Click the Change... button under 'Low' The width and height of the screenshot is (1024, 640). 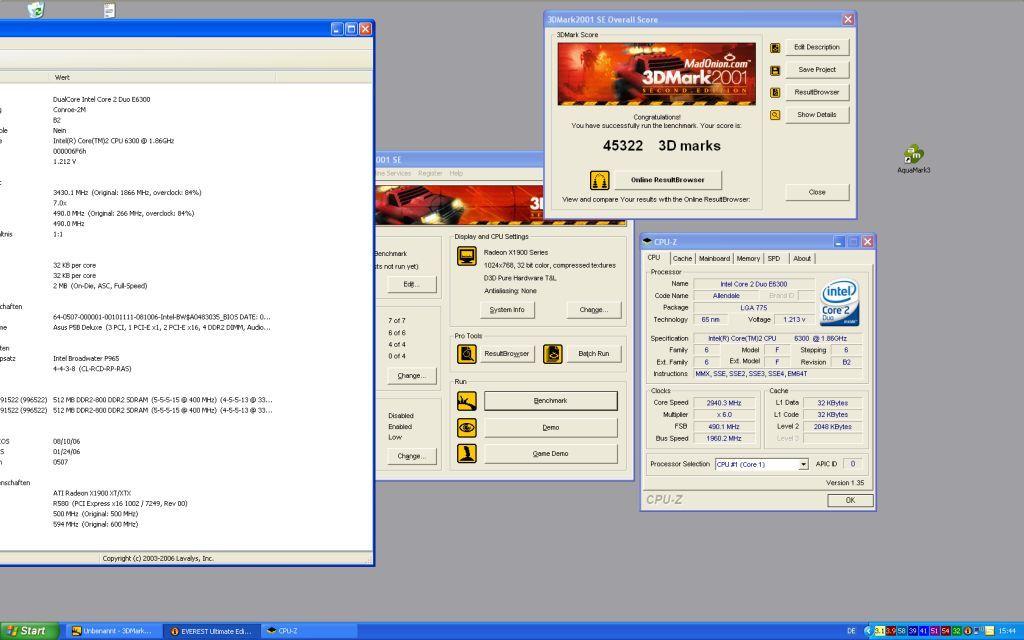pos(411,456)
